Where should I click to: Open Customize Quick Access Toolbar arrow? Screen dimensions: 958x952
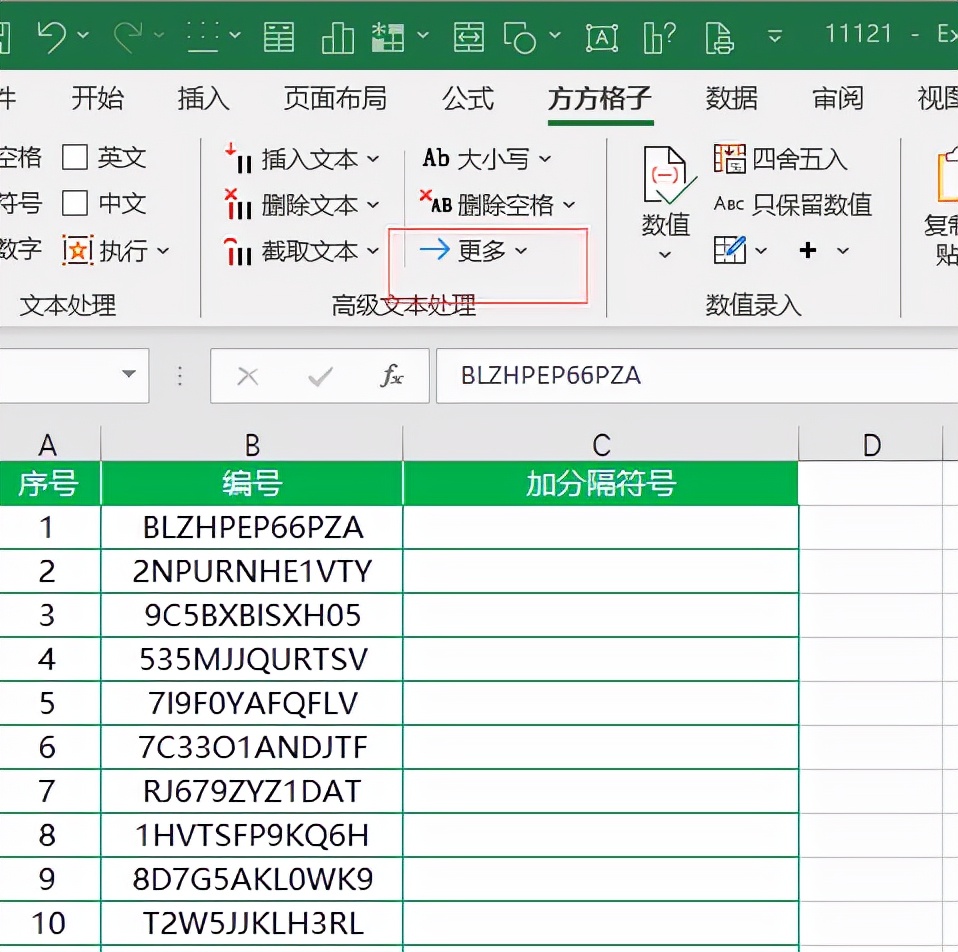(775, 36)
